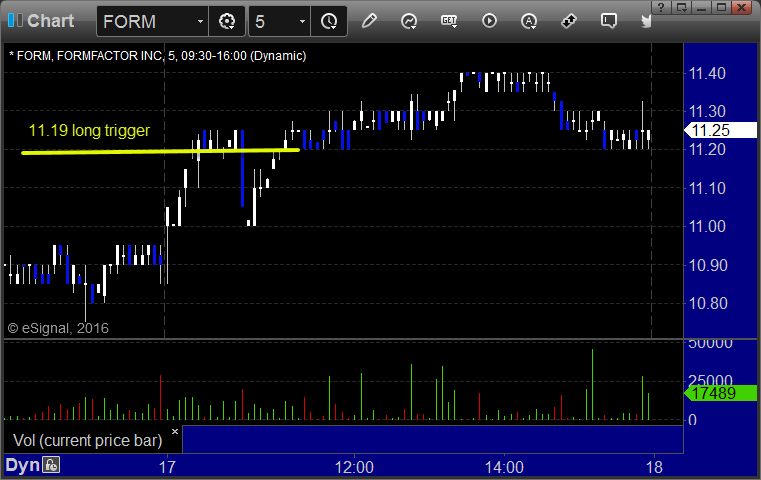This screenshot has height=480, width=761.
Task: Click the date 18 time axis label
Action: point(654,467)
